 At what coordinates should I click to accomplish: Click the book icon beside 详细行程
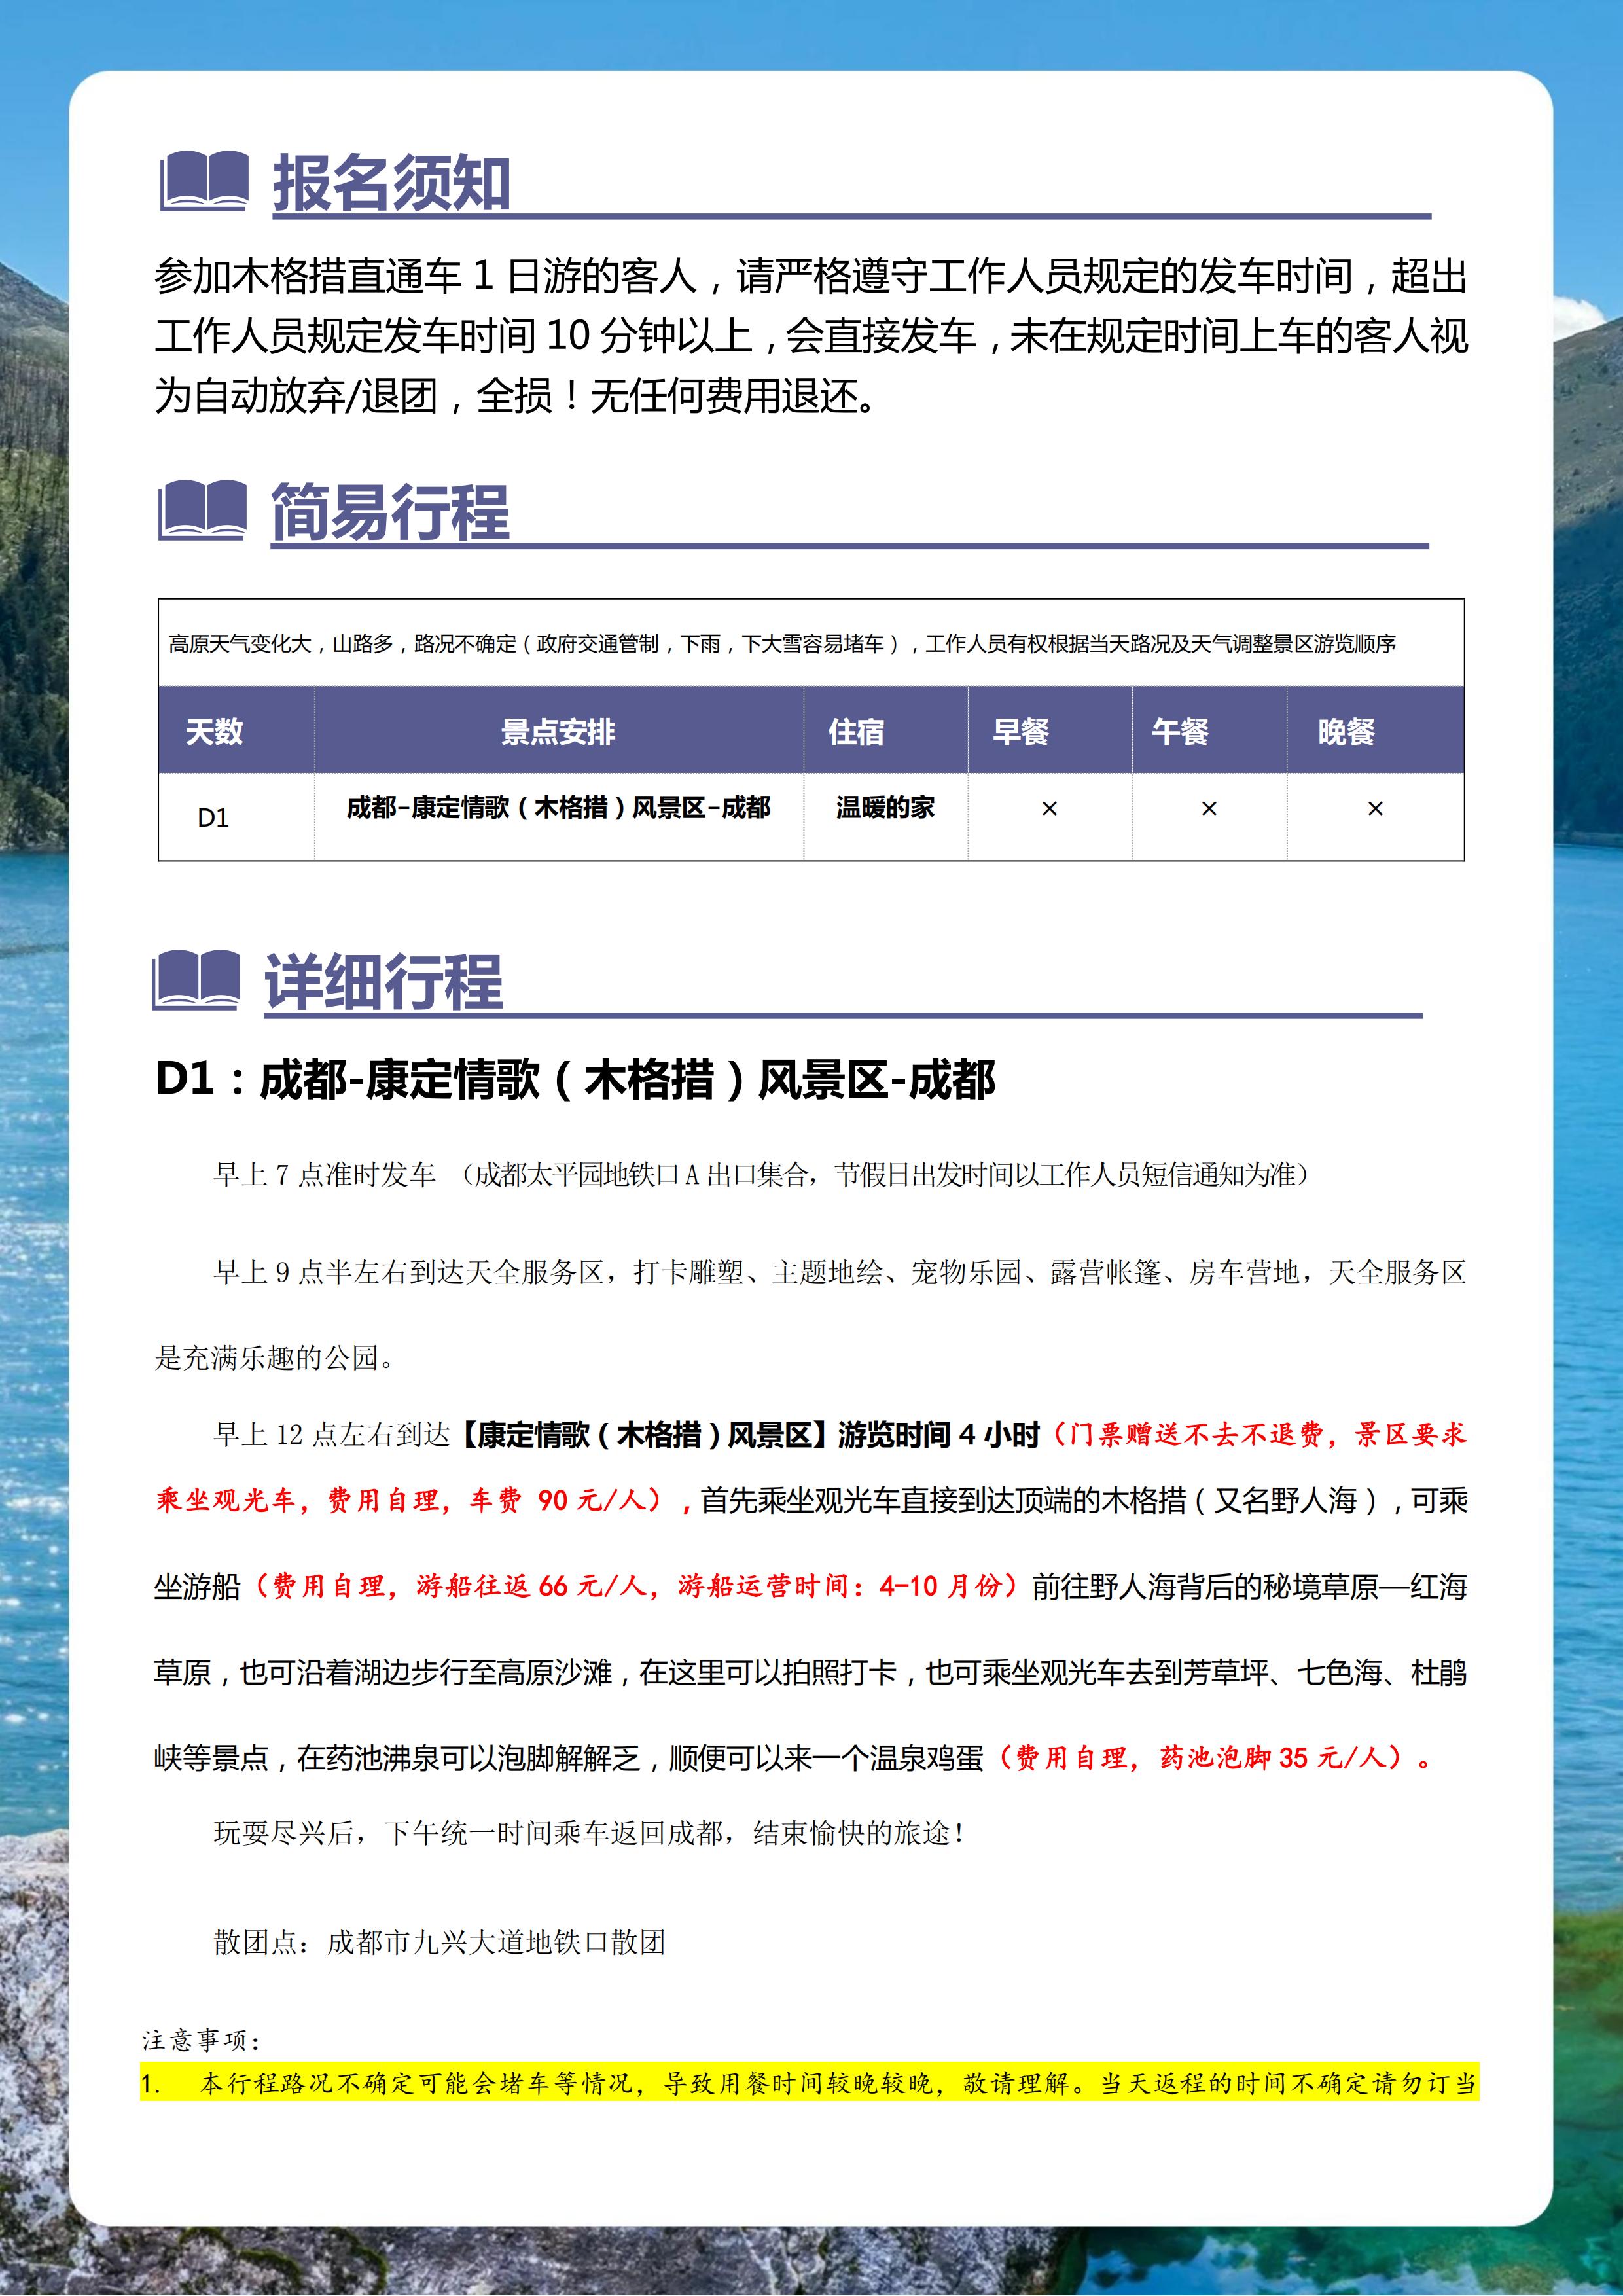196,980
